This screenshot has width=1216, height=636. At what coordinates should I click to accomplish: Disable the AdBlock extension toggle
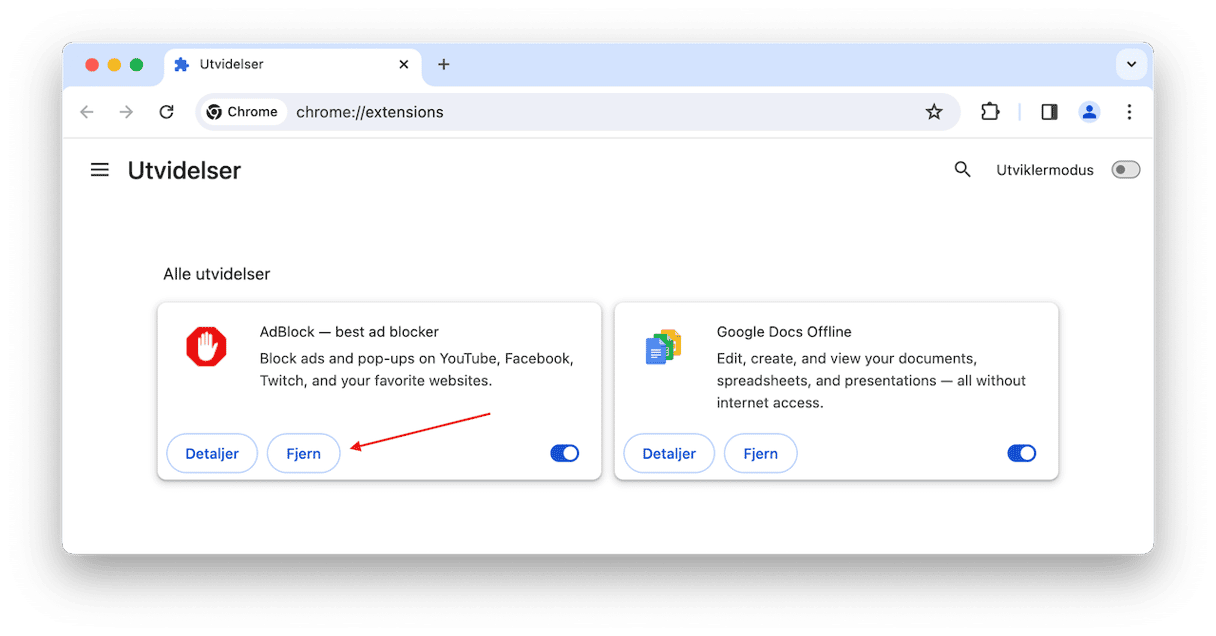[565, 453]
